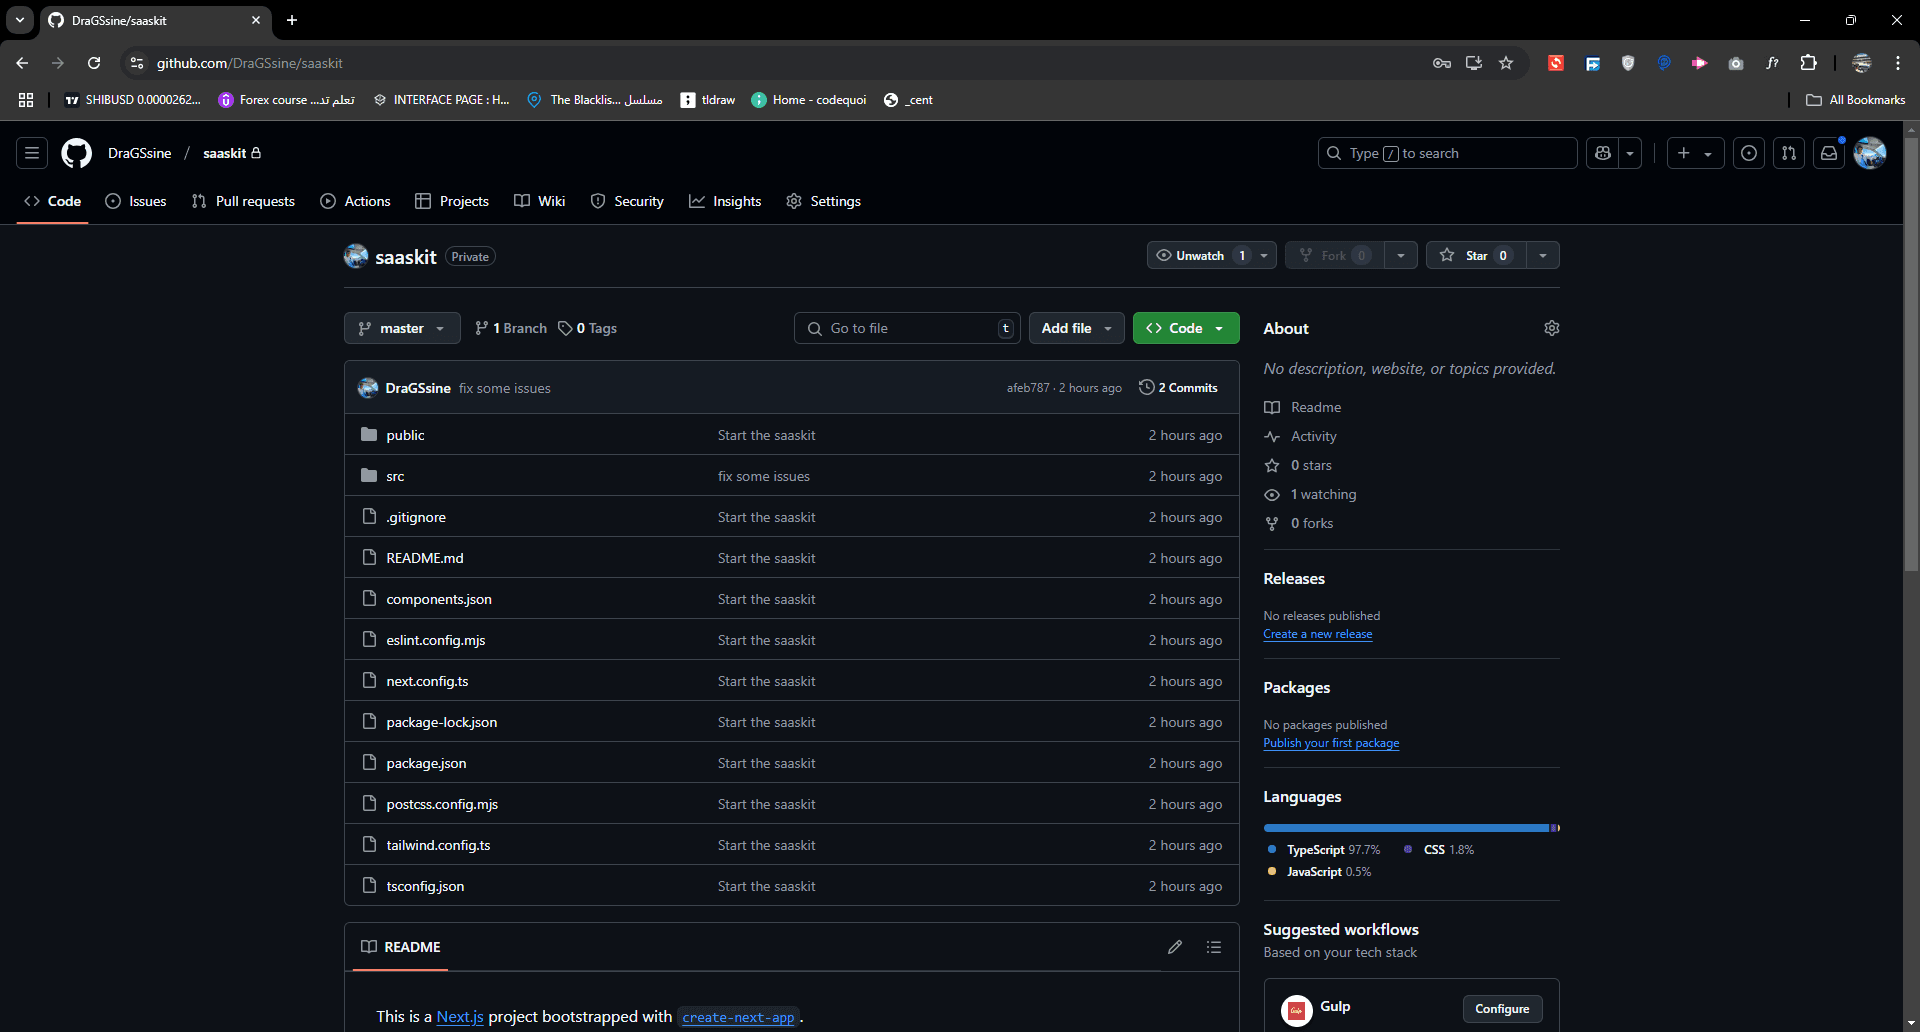This screenshot has height=1032, width=1920.
Task: View the 0 stars link
Action: 1298,465
